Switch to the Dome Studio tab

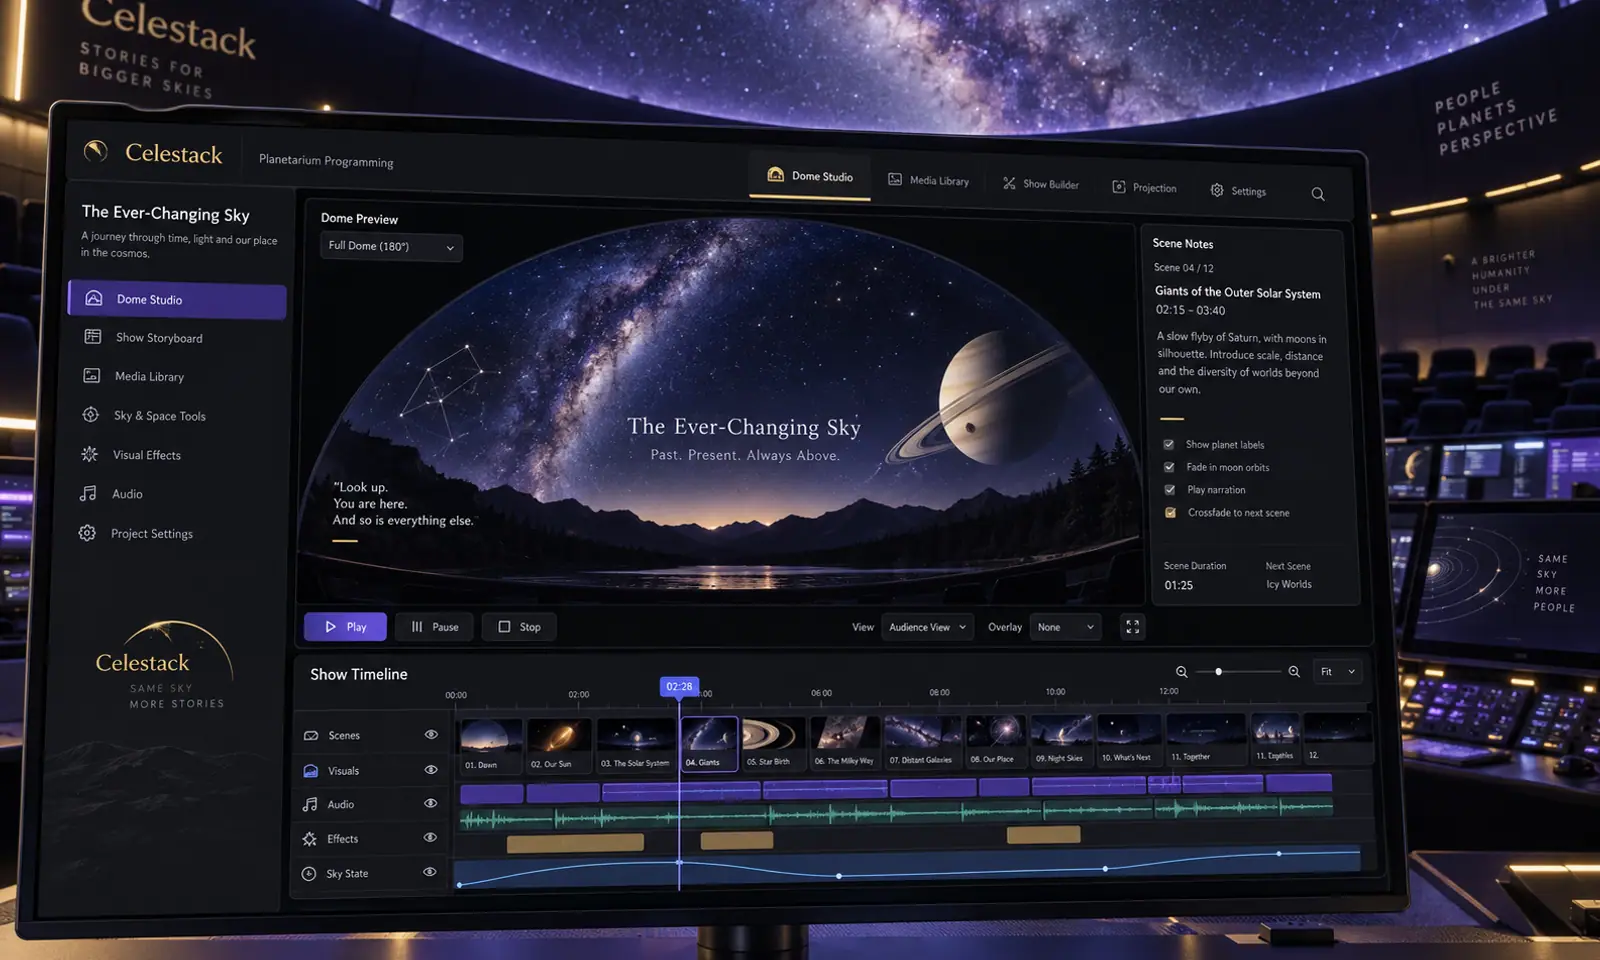pos(810,177)
